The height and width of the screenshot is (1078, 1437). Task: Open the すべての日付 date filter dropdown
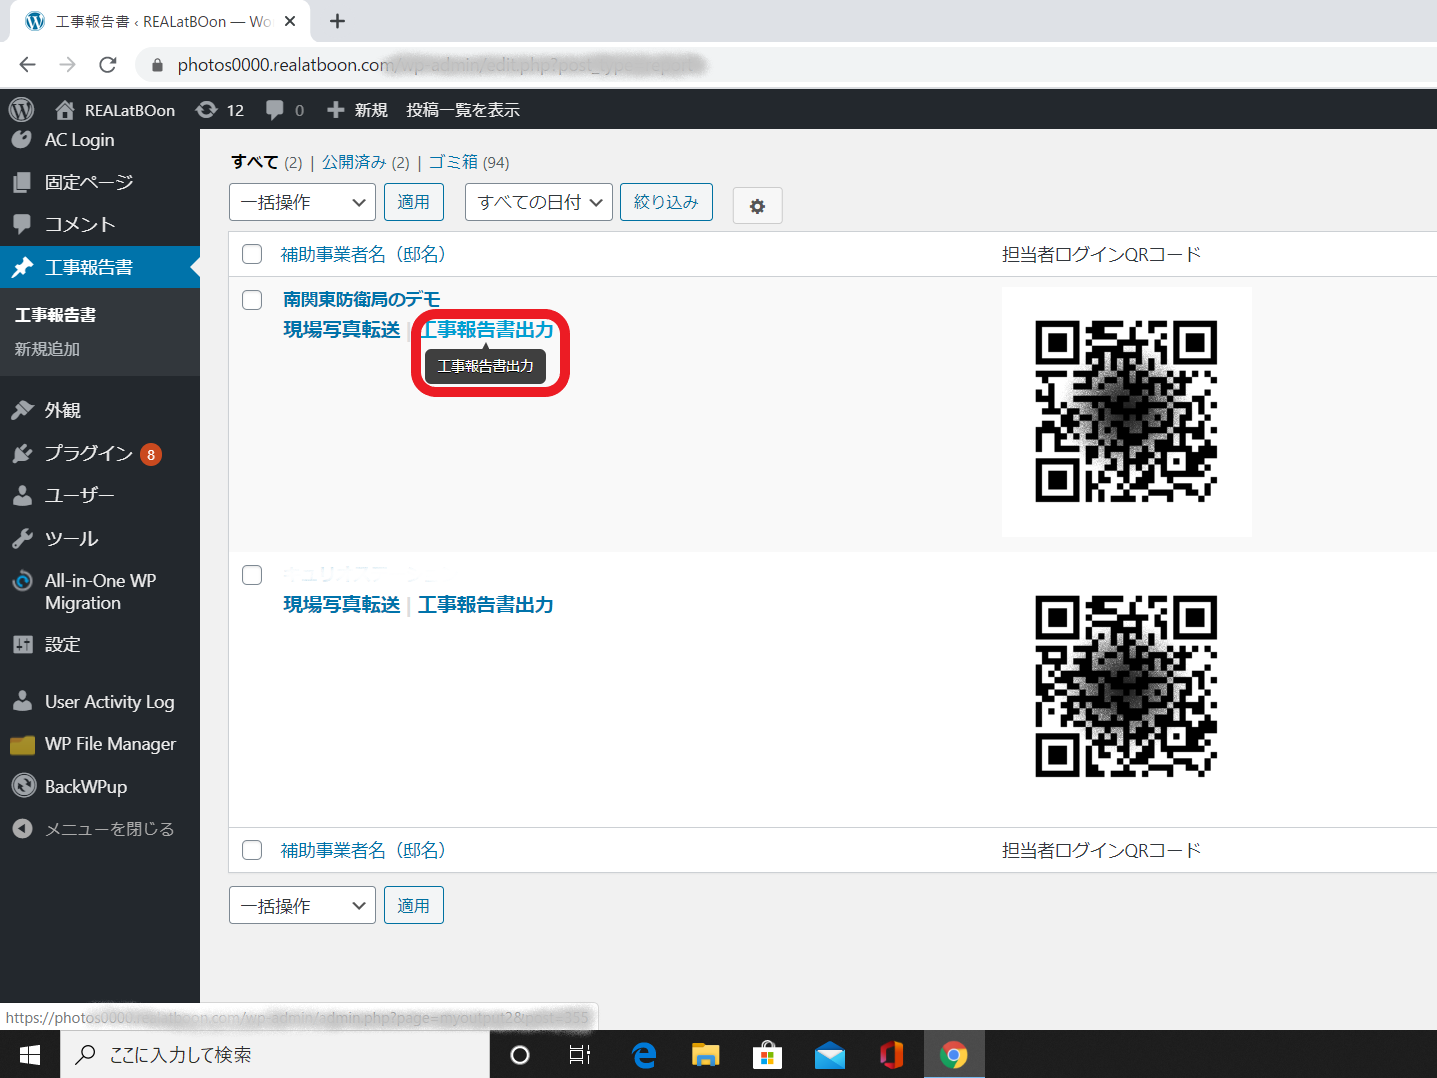coord(538,202)
